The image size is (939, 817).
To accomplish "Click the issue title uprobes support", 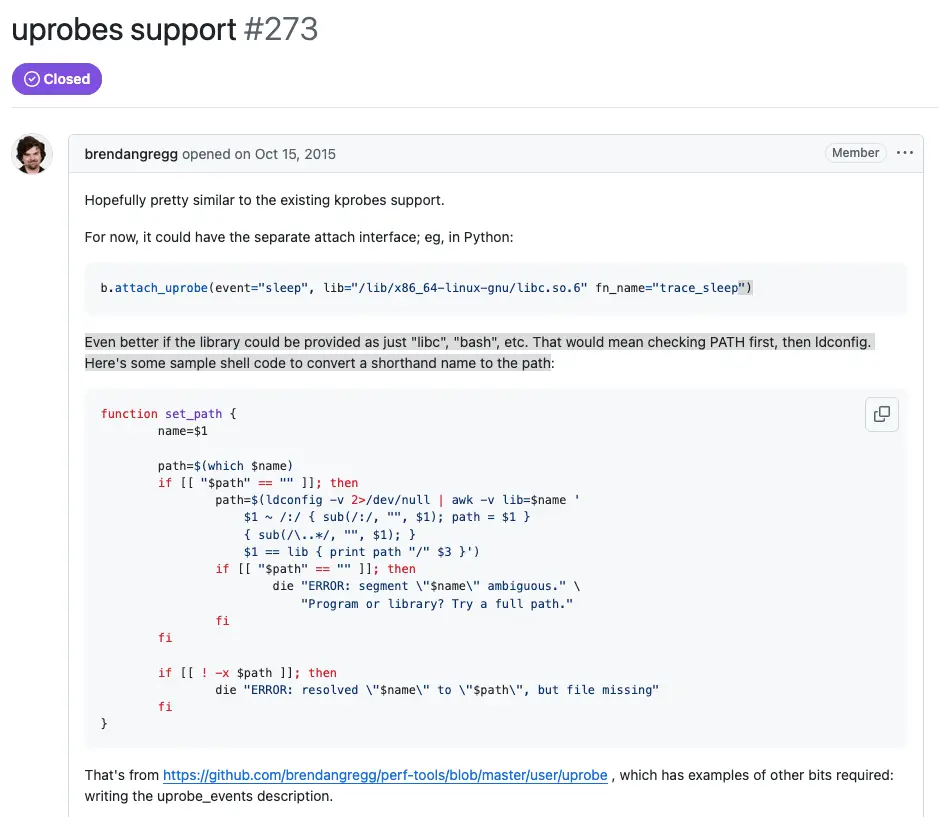I will pyautogui.click(x=124, y=29).
